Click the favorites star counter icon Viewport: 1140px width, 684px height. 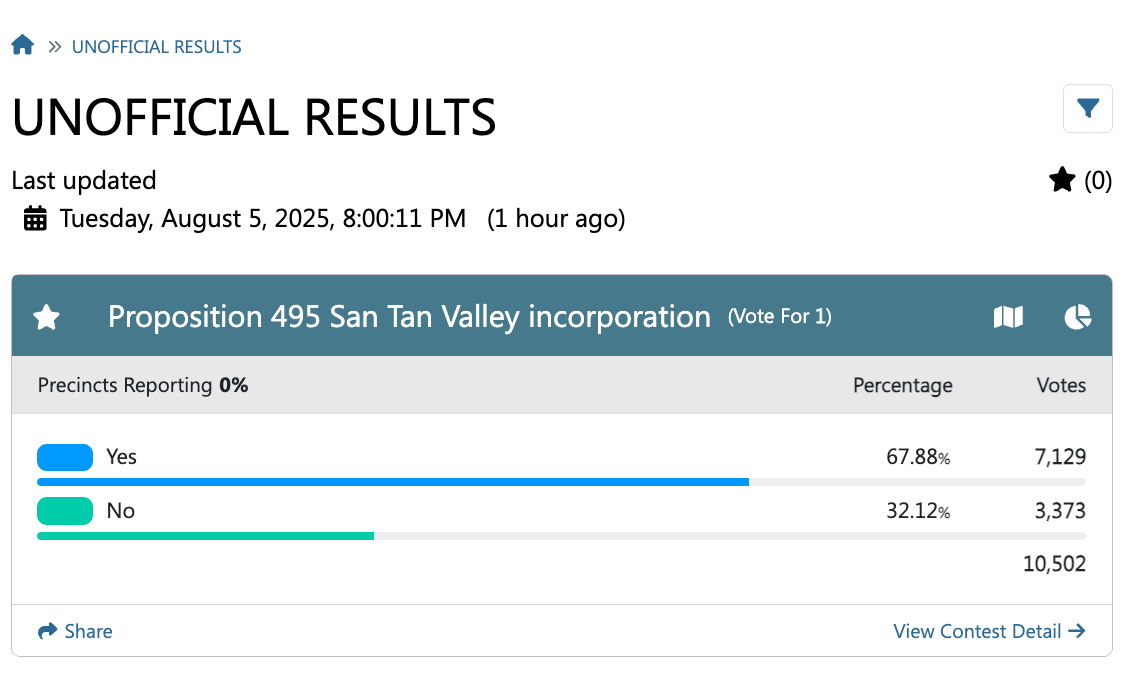pos(1062,181)
